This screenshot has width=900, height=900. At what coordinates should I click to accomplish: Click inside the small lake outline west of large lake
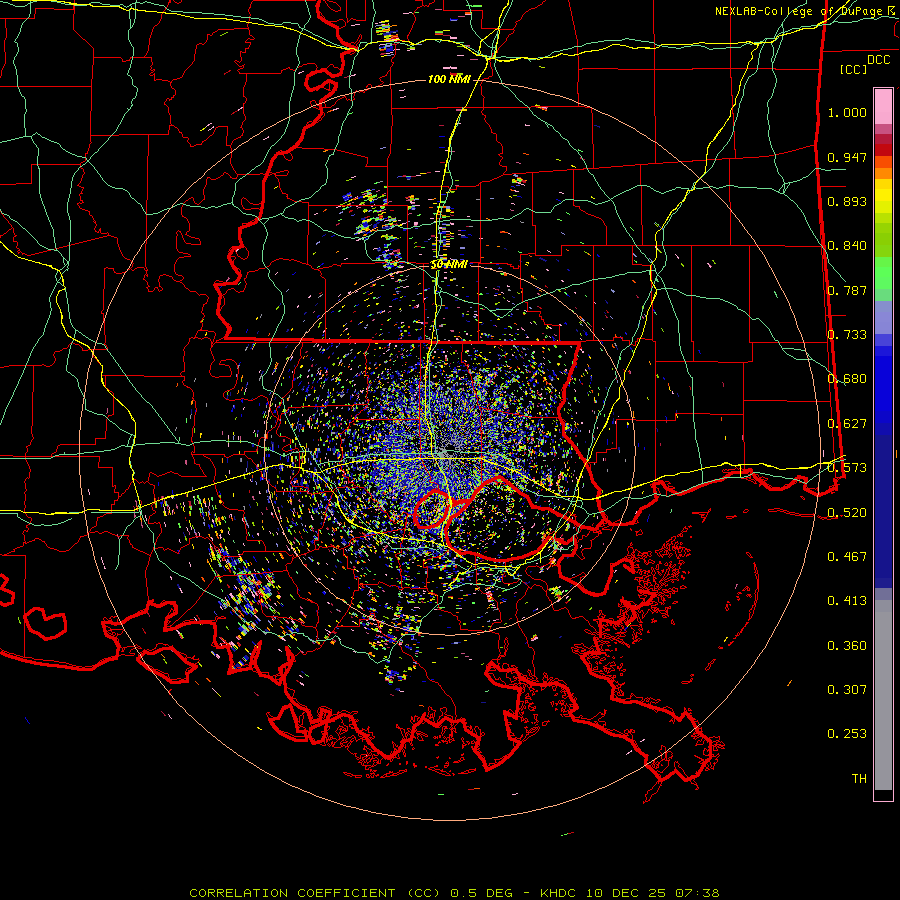point(432,509)
